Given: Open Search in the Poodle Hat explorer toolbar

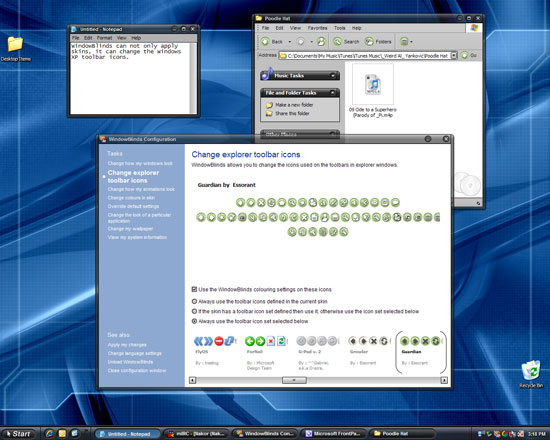Looking at the screenshot, I should pos(346,41).
